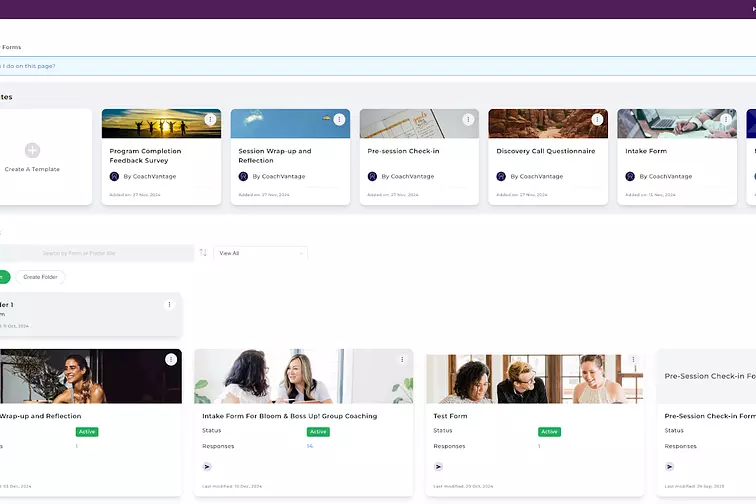Open Program Completion Feedback Survey thumbnail image
The height and width of the screenshot is (504, 756).
pyautogui.click(x=162, y=123)
